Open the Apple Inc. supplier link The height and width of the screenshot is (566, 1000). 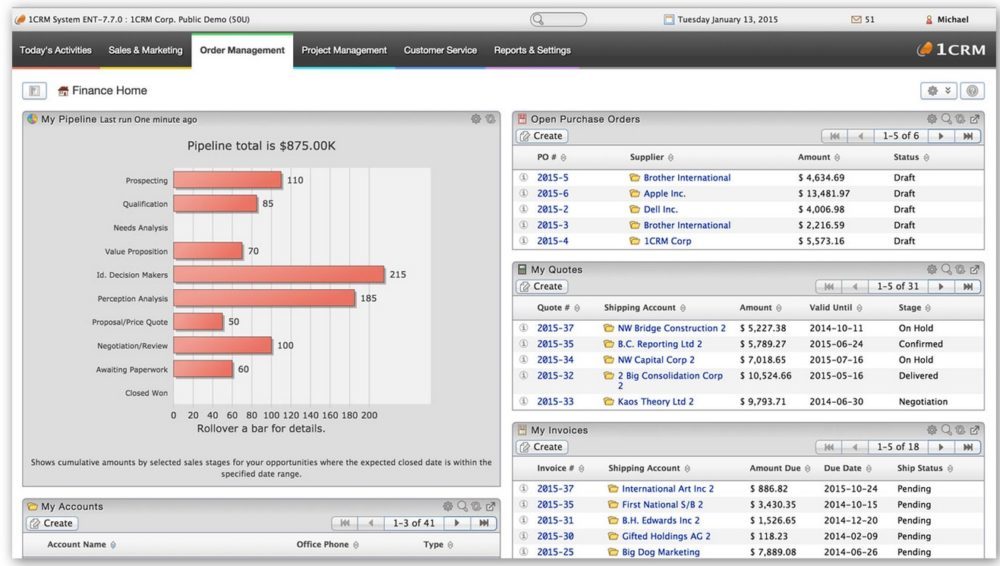[663, 194]
